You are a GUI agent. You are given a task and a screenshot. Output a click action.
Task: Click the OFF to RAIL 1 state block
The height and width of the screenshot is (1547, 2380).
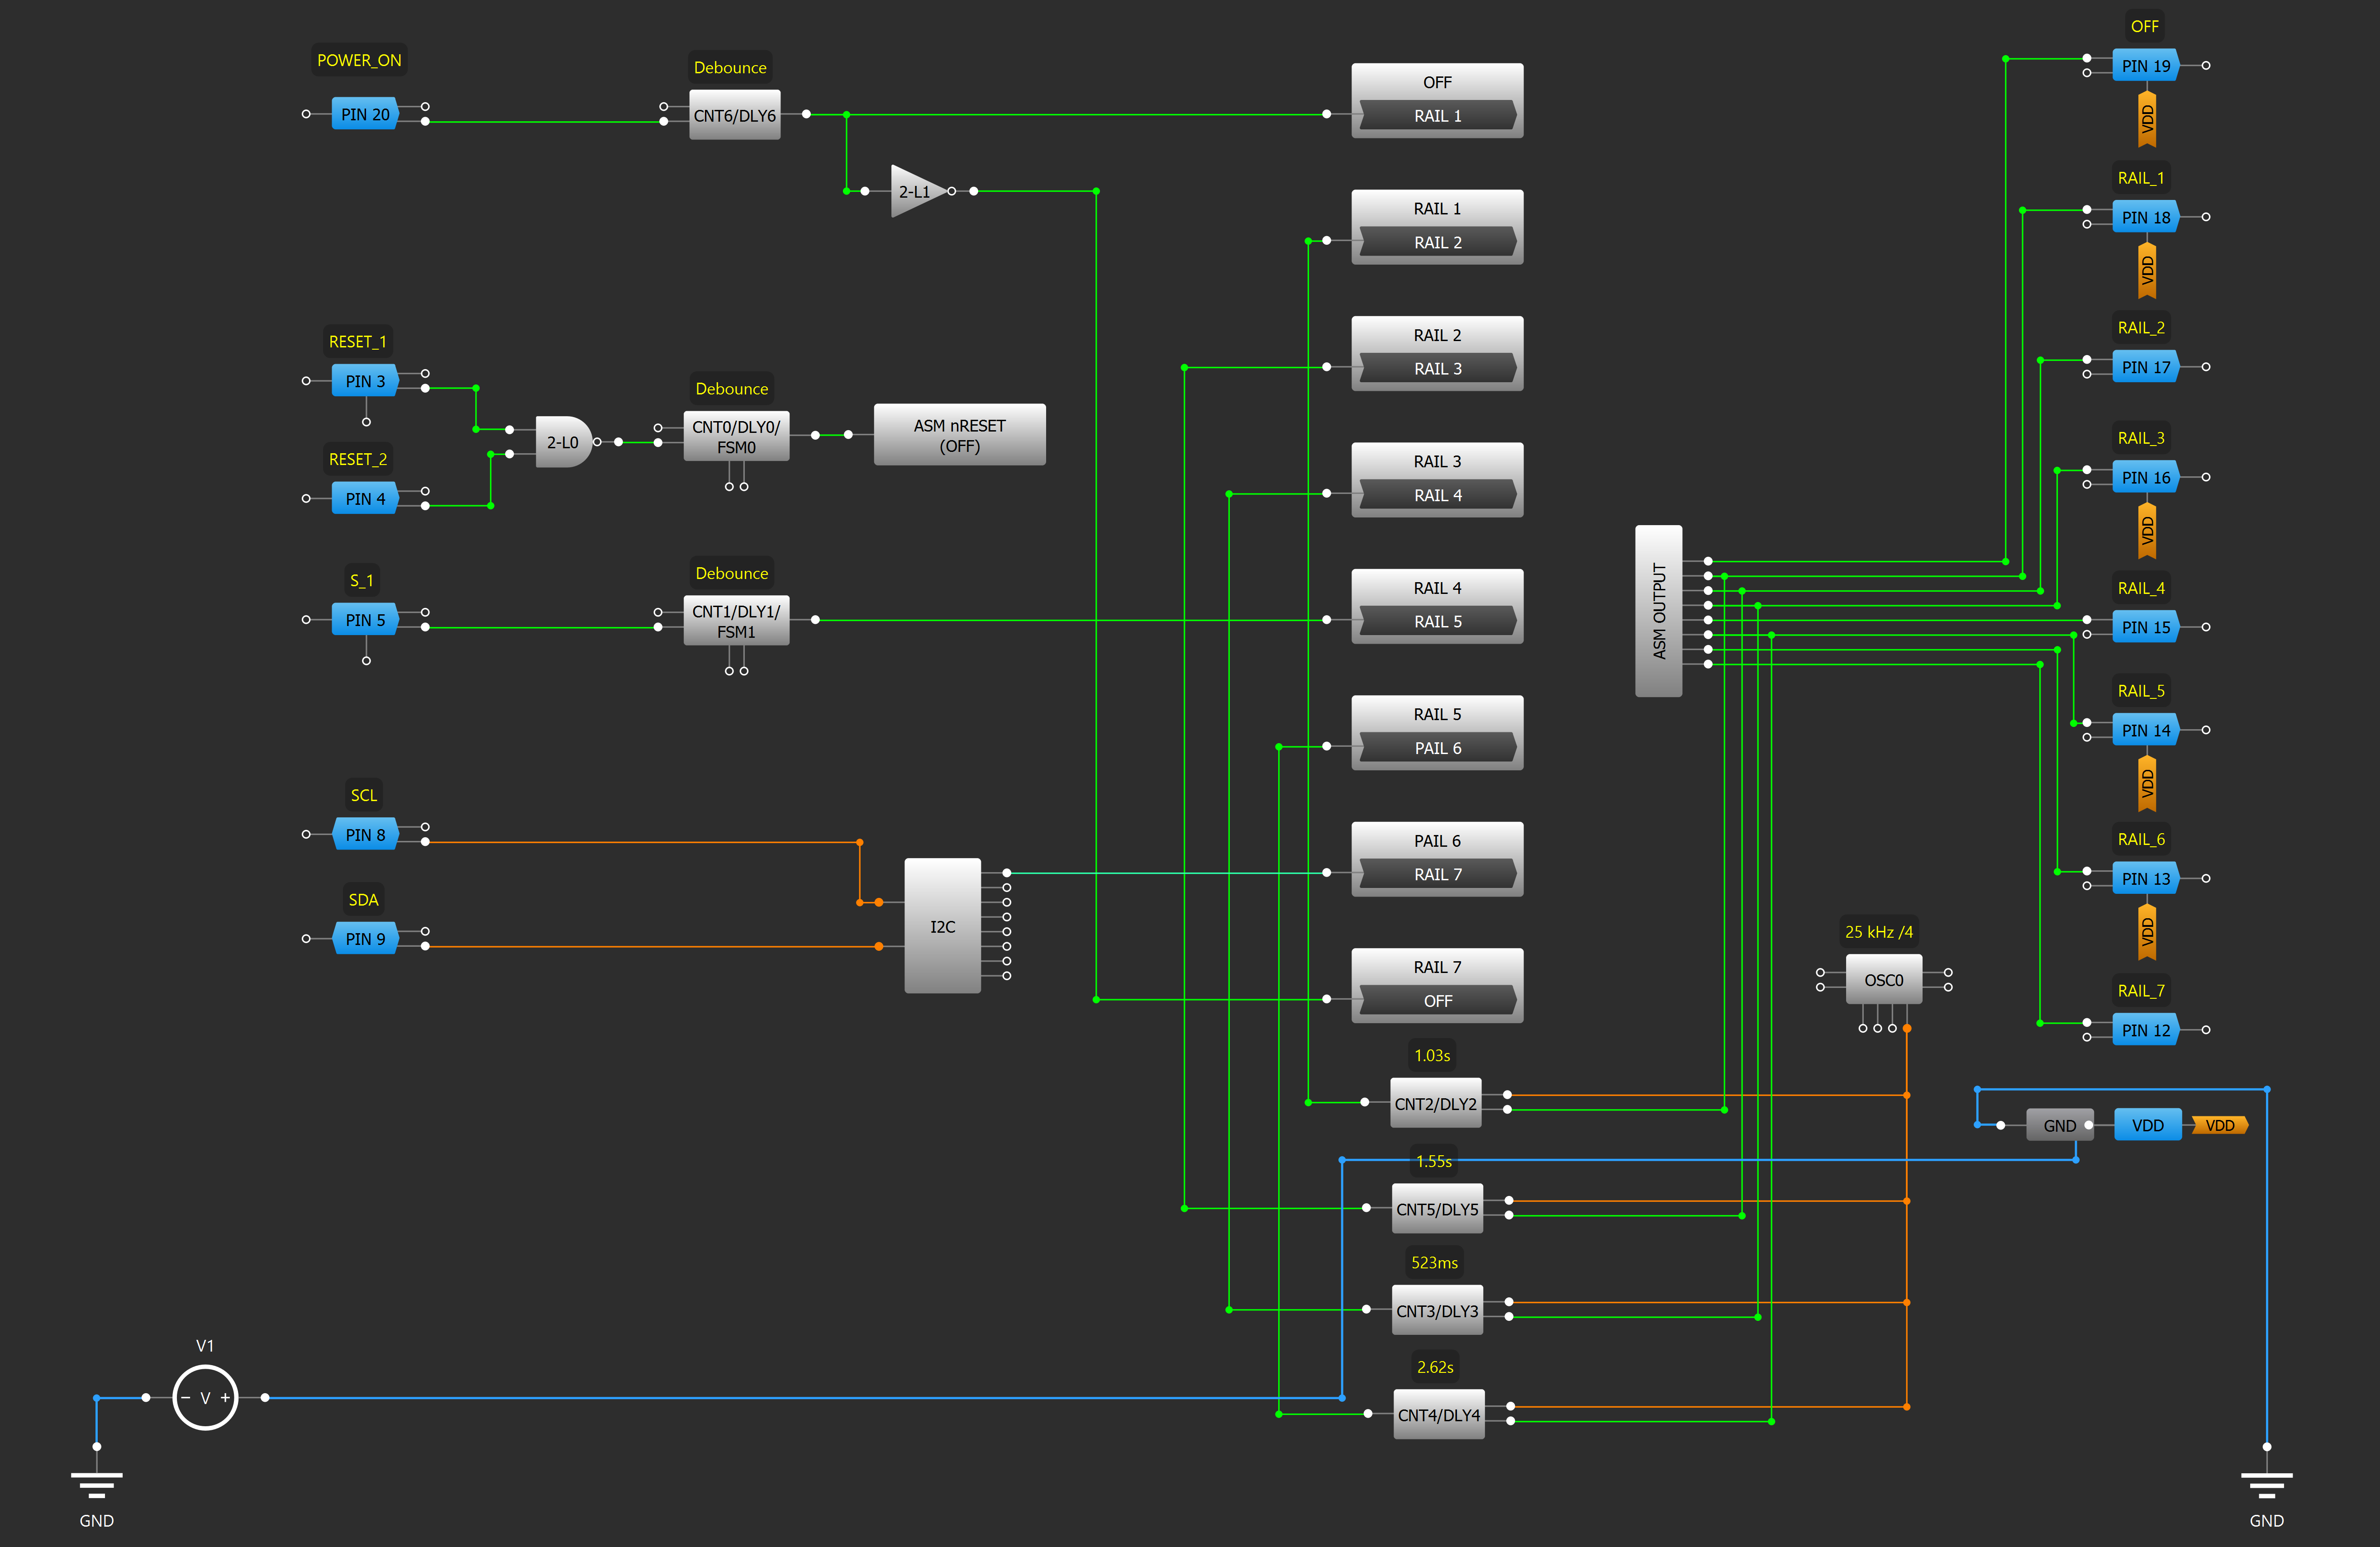(1437, 100)
